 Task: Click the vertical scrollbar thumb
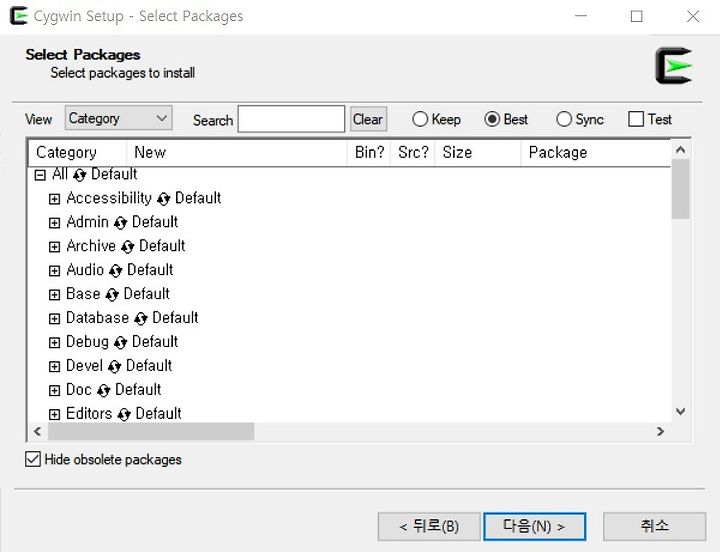681,189
